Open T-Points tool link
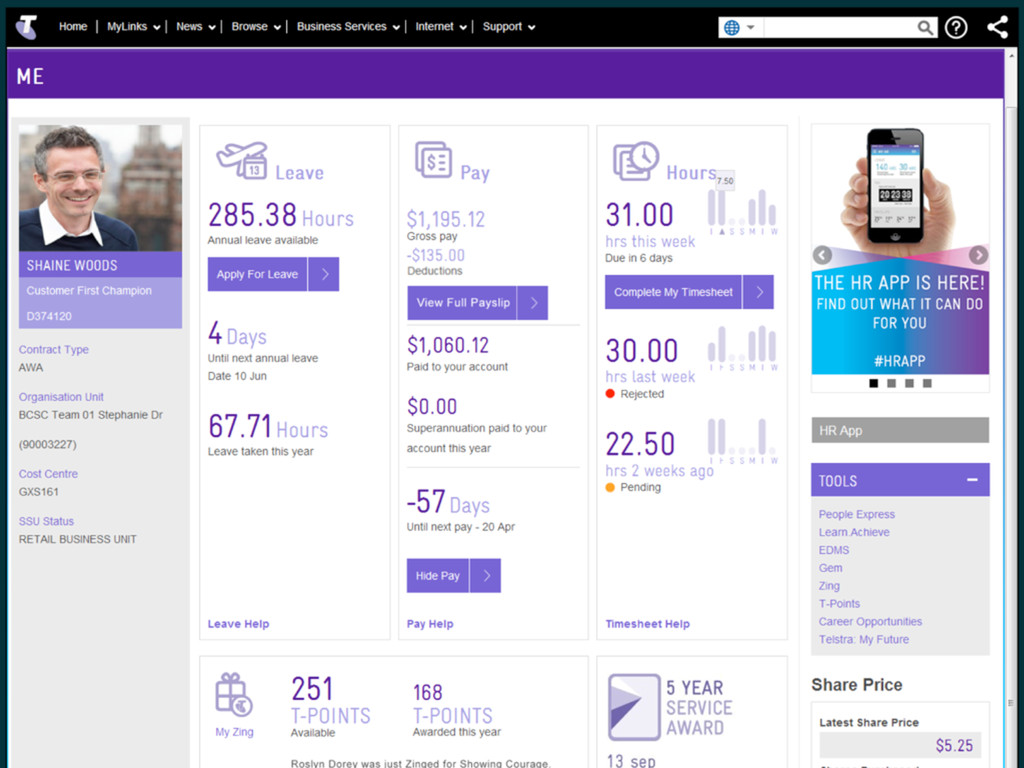This screenshot has width=1024, height=768. click(x=840, y=603)
